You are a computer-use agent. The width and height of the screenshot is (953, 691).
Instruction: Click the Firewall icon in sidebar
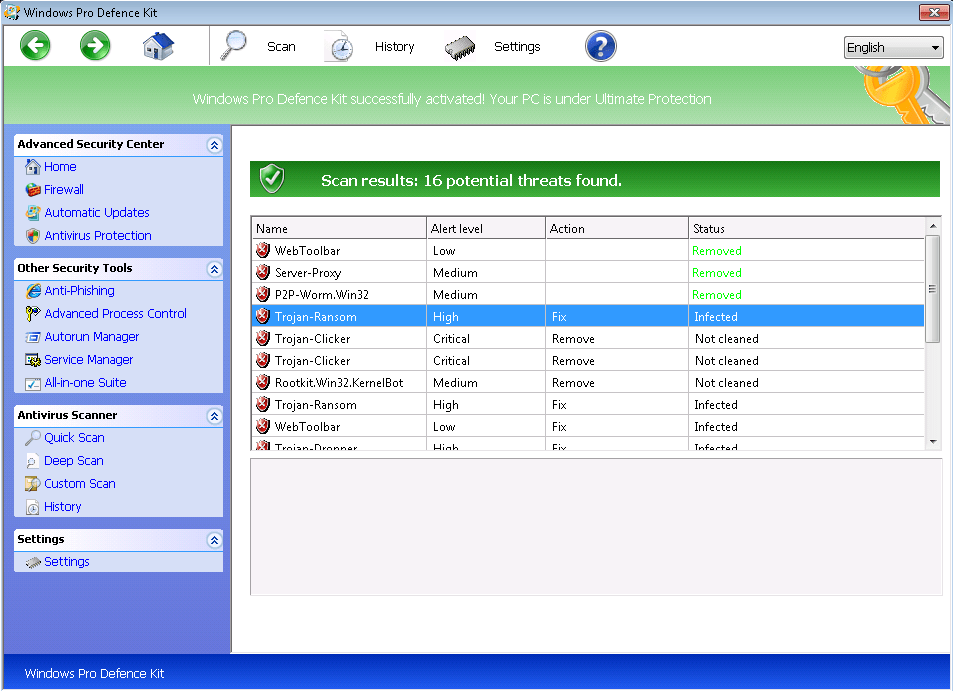point(33,190)
